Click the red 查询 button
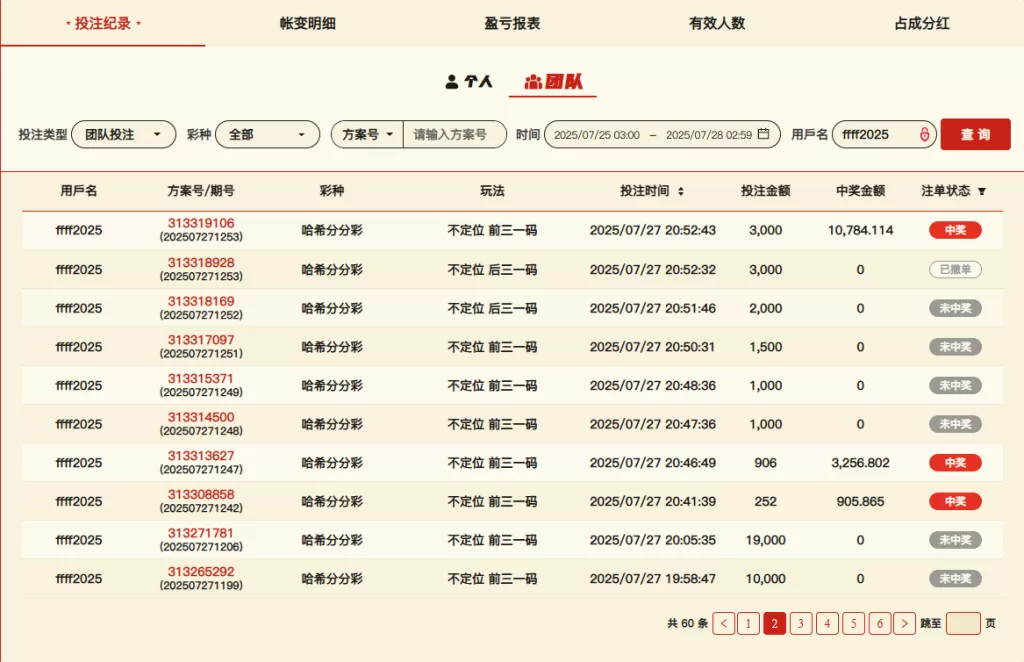Image resolution: width=1024 pixels, height=662 pixels. point(976,134)
